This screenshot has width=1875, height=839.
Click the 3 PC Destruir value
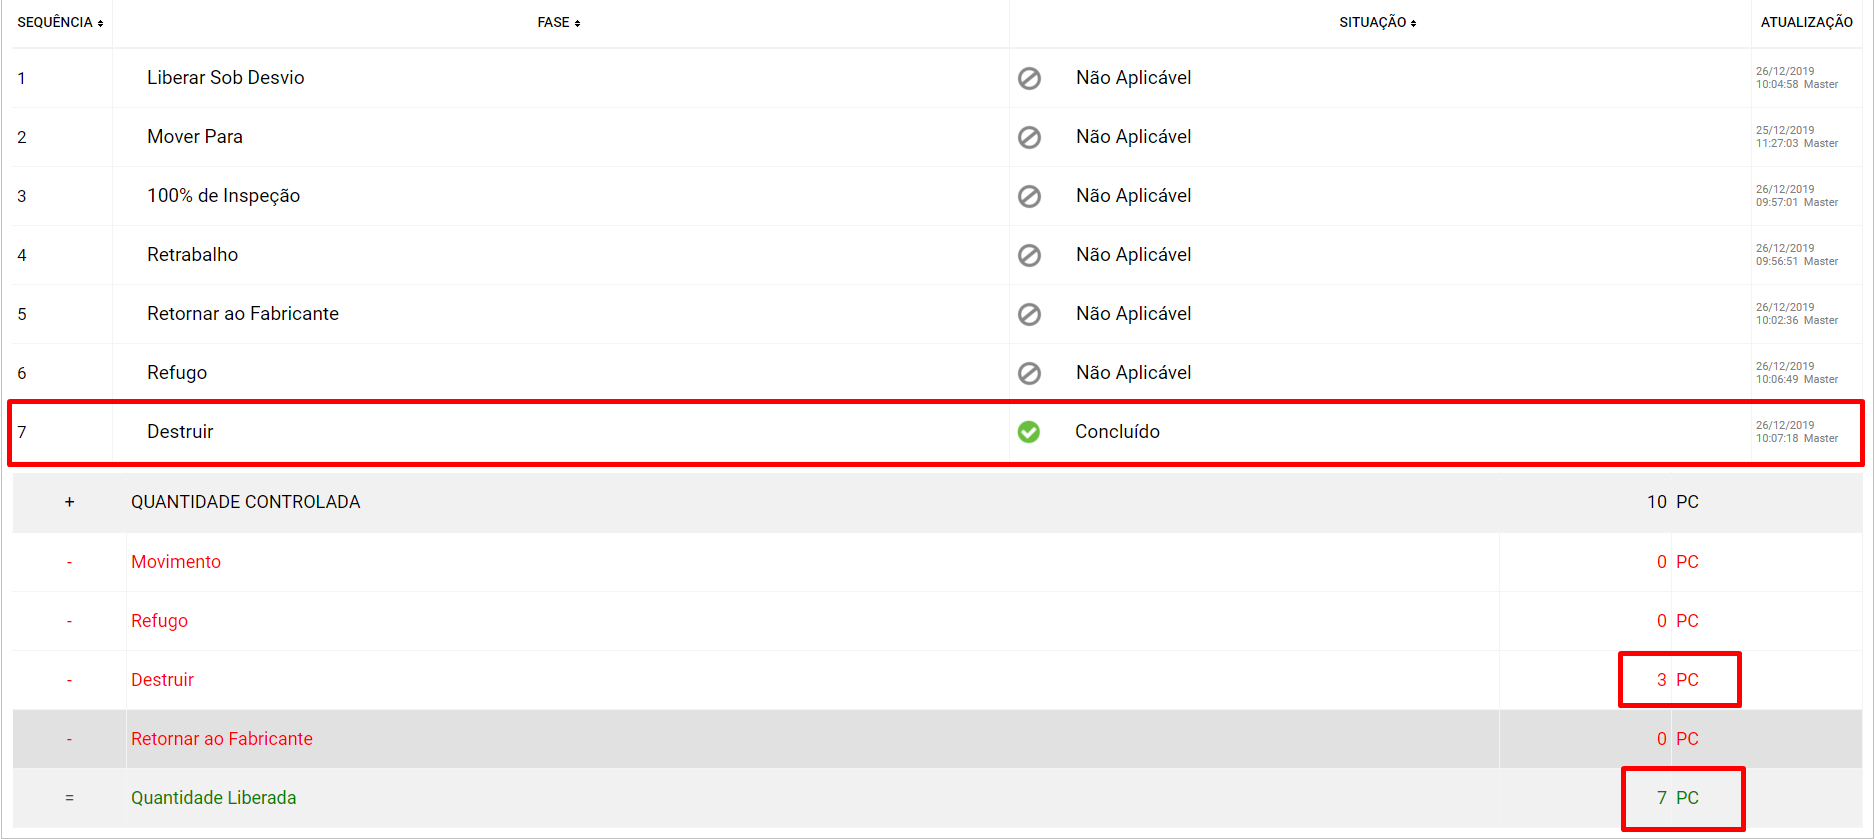point(1678,680)
